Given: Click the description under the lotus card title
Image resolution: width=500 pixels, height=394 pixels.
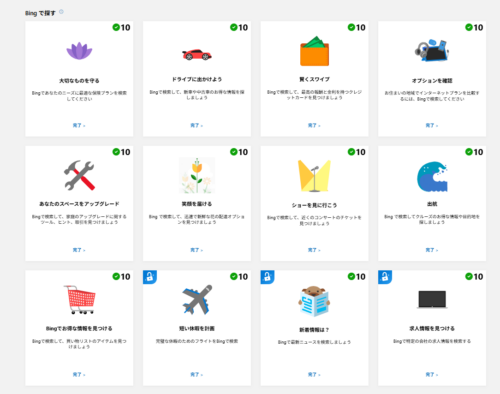Looking at the screenshot, I should pos(79,96).
